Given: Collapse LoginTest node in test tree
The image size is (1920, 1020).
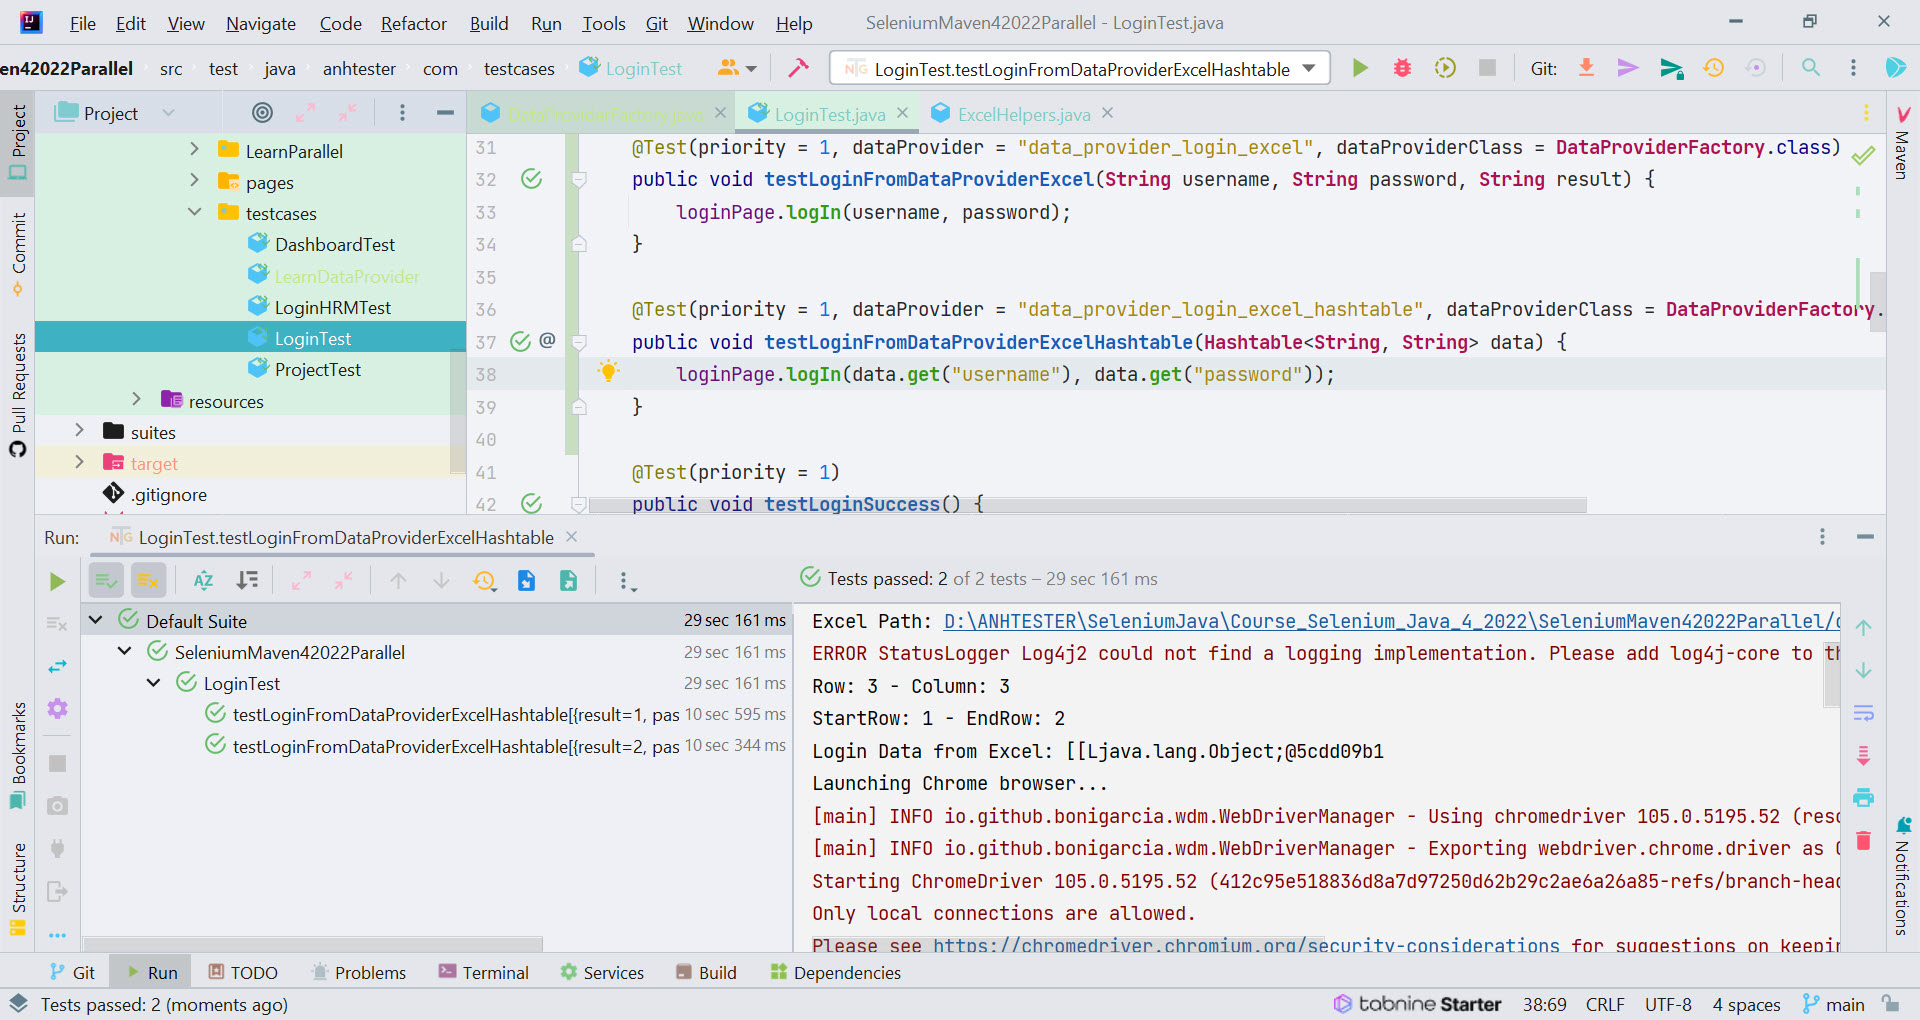Looking at the screenshot, I should coord(154,683).
